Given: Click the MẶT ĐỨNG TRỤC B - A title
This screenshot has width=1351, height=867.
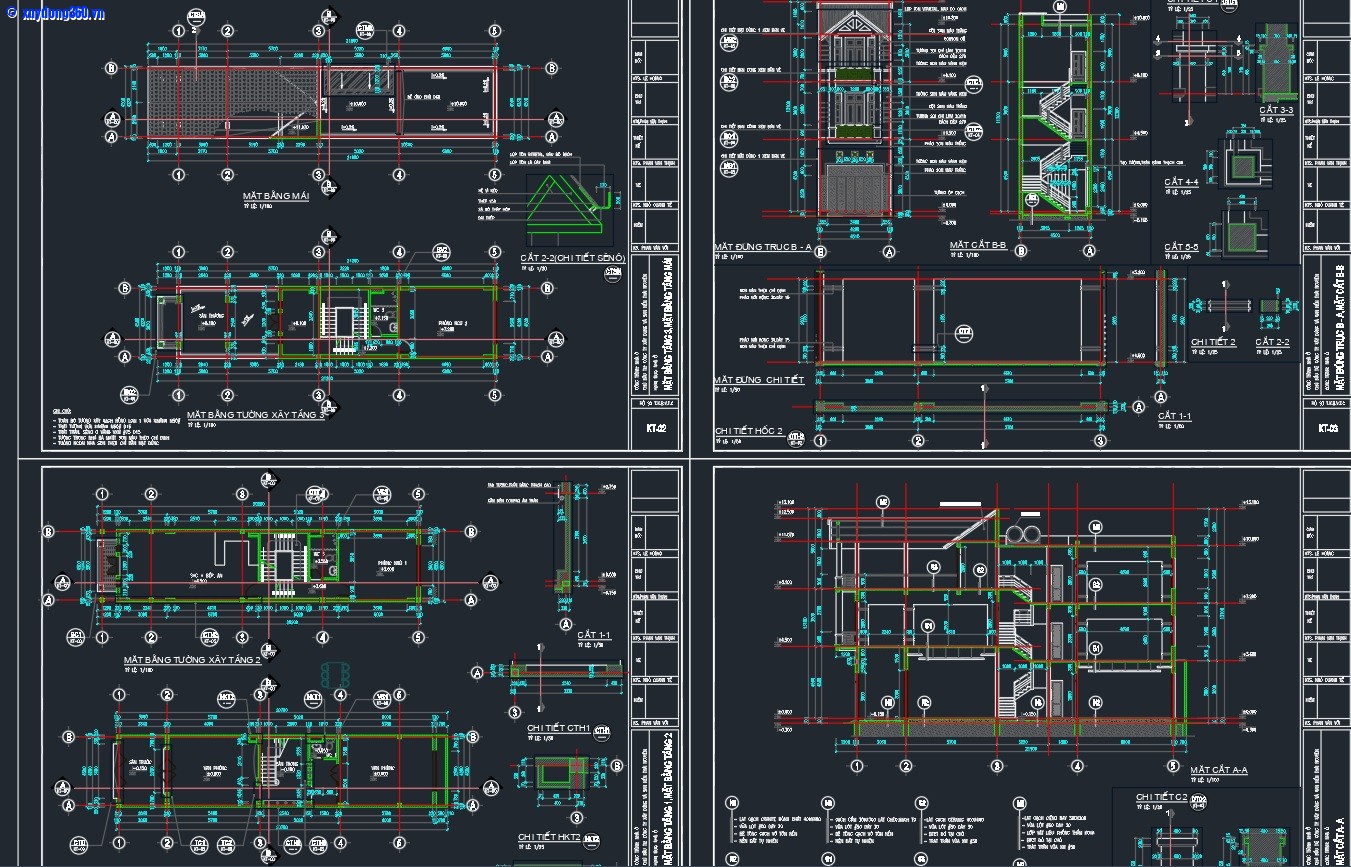Looking at the screenshot, I should [762, 246].
